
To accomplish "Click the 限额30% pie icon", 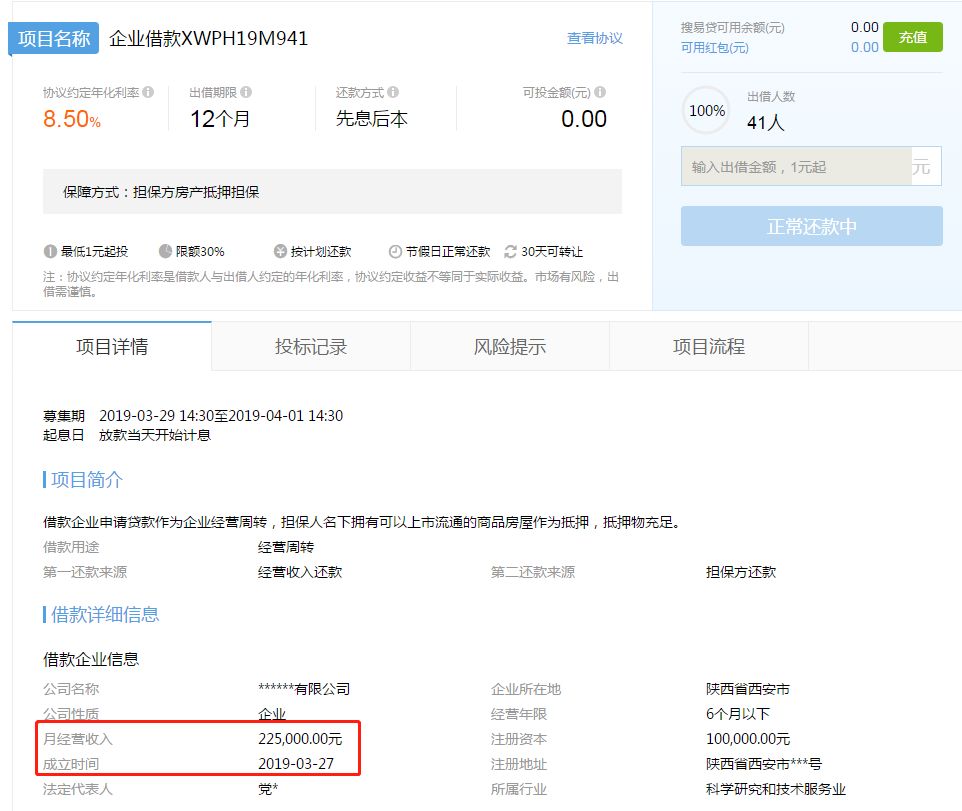I will click(x=165, y=252).
